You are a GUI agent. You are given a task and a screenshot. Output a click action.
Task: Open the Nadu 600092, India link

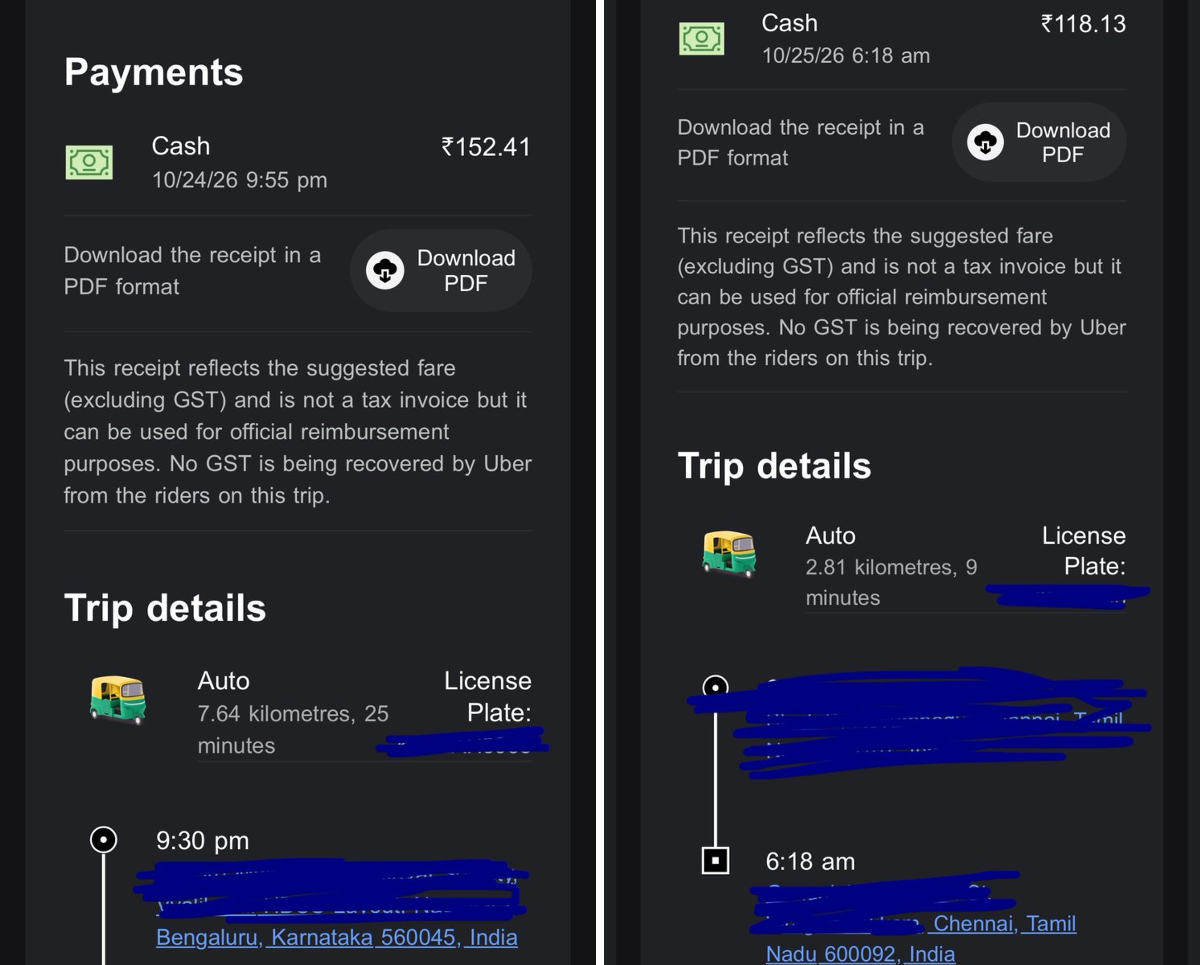click(860, 953)
